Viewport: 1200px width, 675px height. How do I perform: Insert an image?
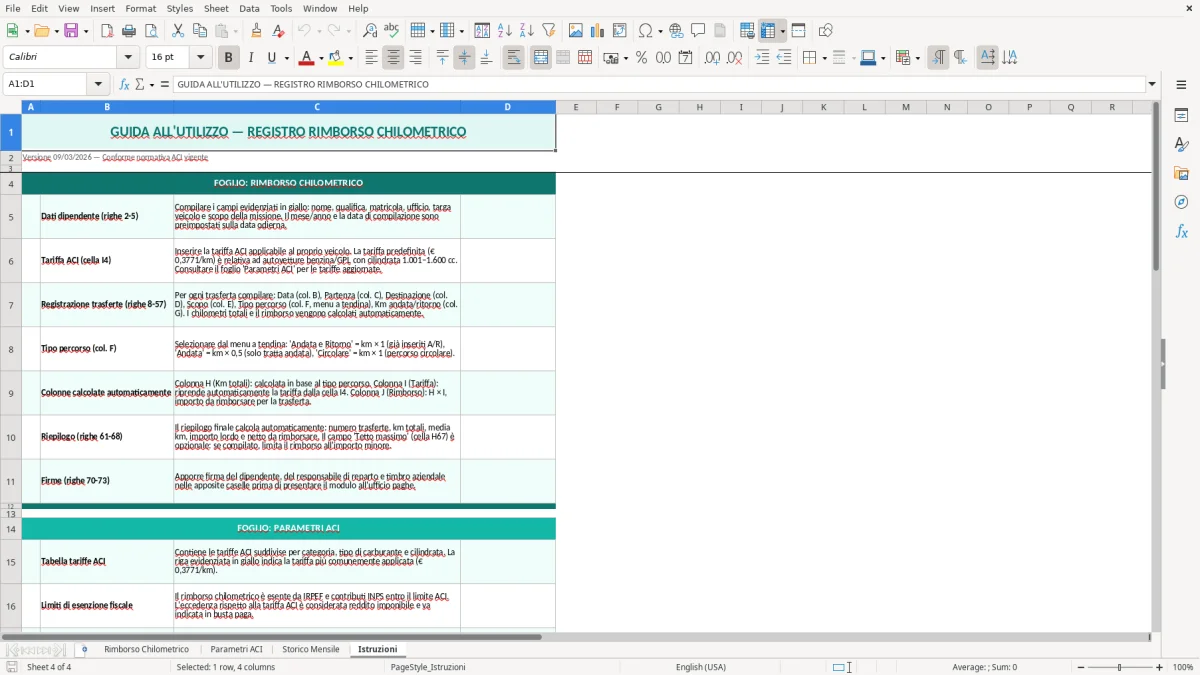click(576, 31)
